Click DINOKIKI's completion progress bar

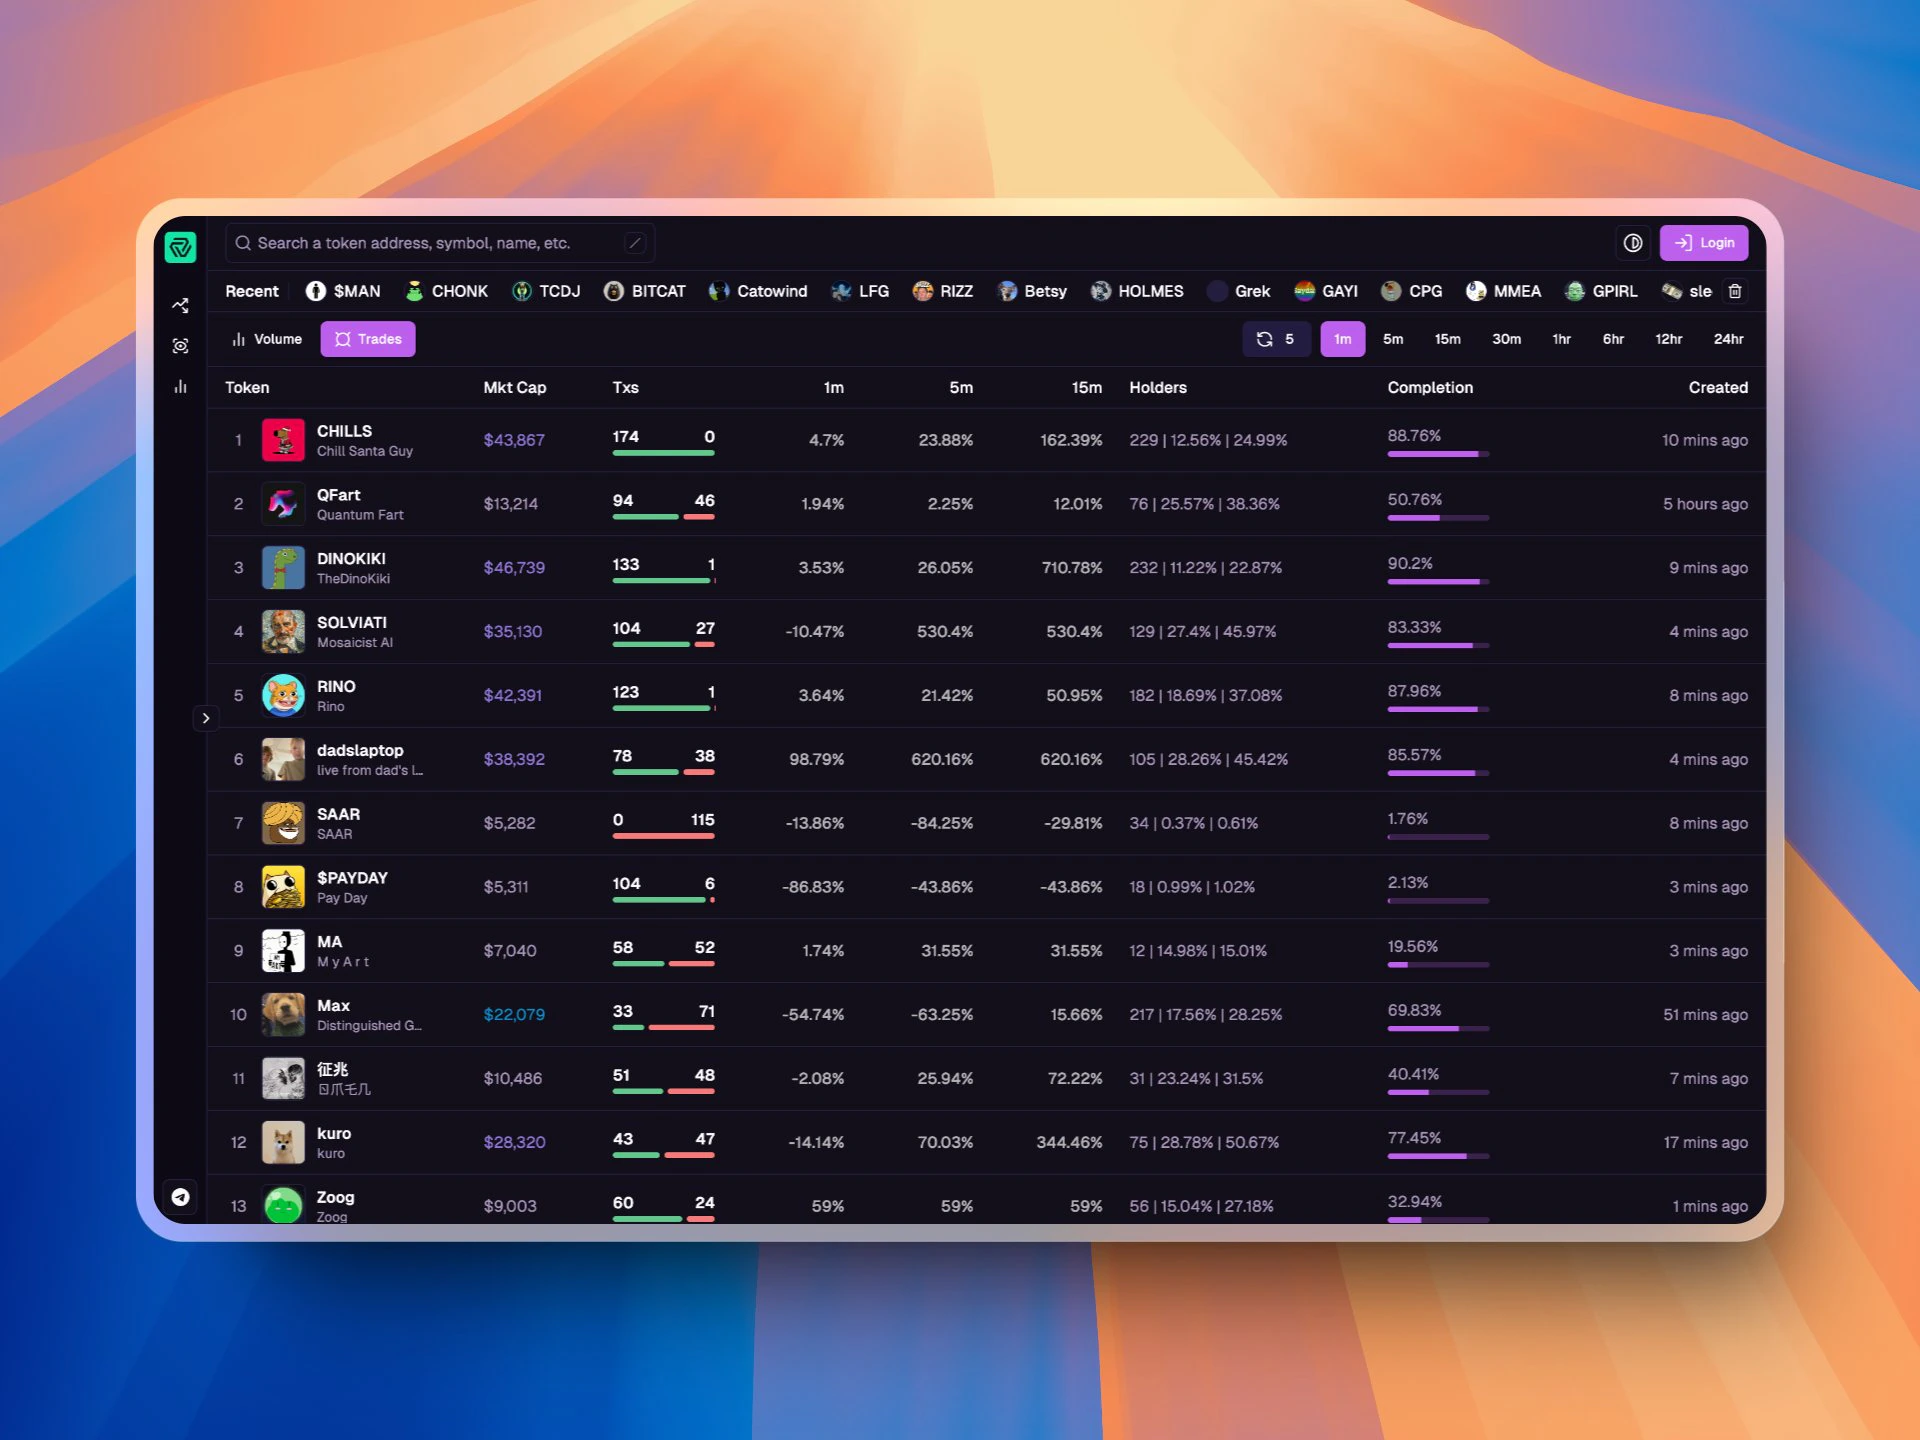click(1437, 581)
